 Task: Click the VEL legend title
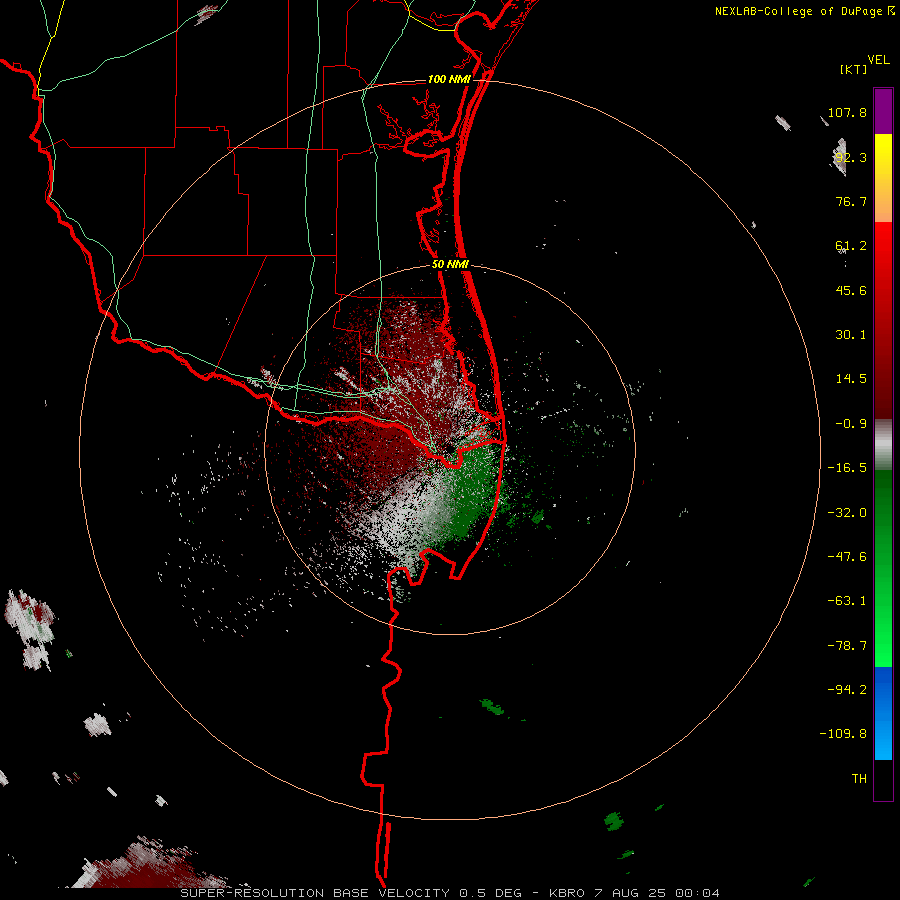[x=878, y=60]
